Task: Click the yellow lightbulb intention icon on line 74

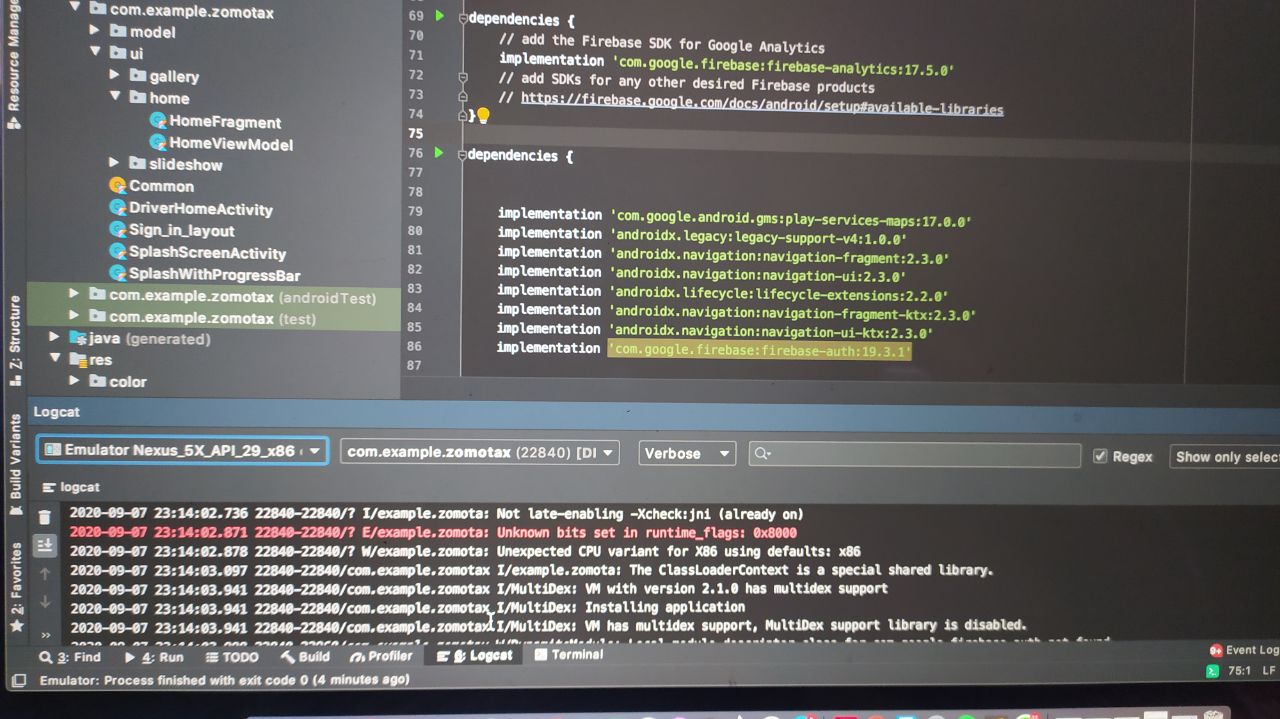Action: [x=483, y=115]
